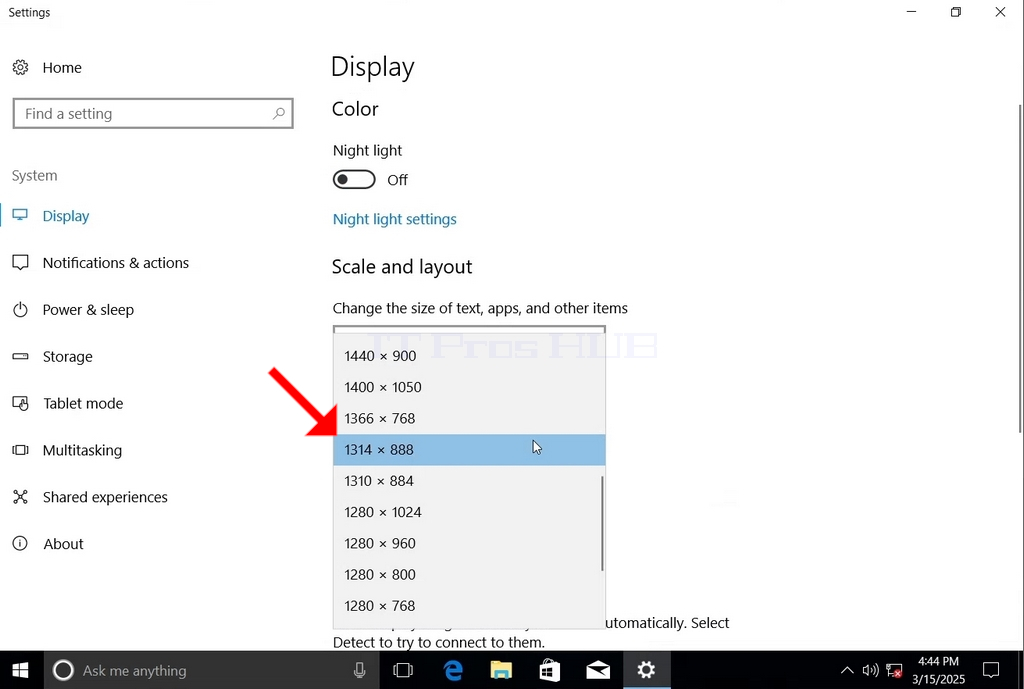1024x689 pixels.
Task: Open the Windows Start menu
Action: tap(21, 670)
